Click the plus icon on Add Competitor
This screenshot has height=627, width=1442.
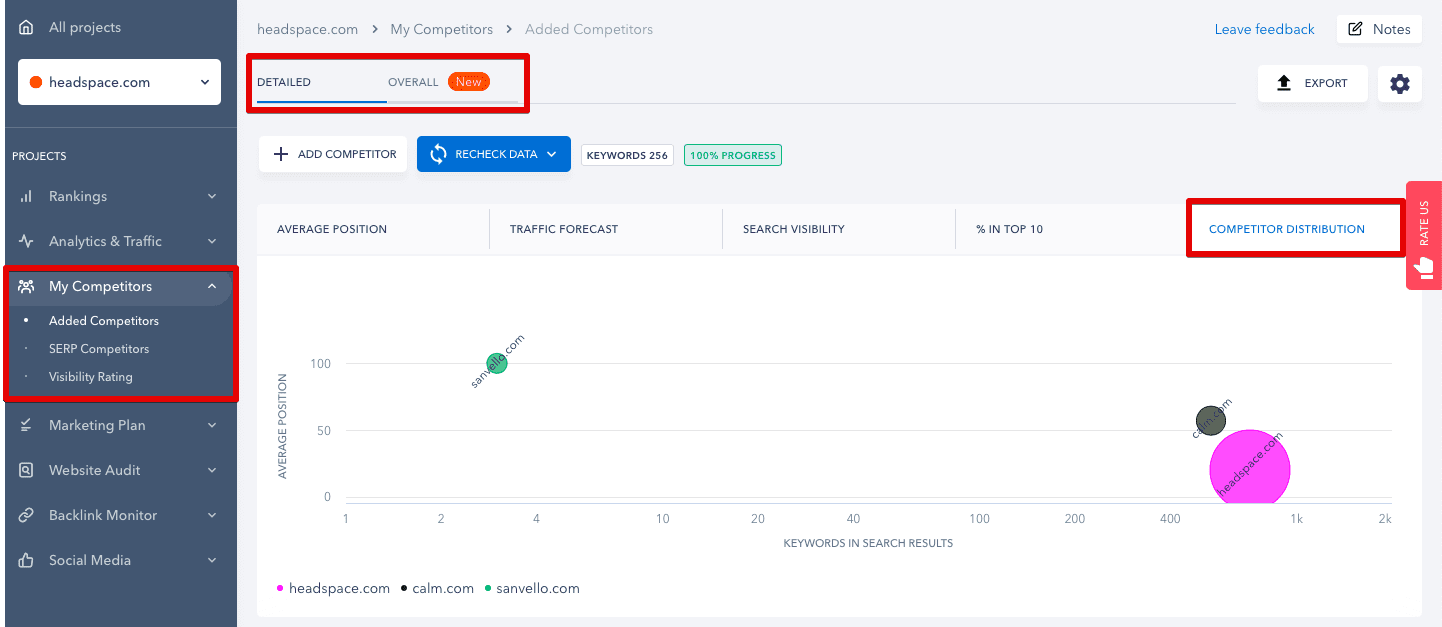point(281,154)
